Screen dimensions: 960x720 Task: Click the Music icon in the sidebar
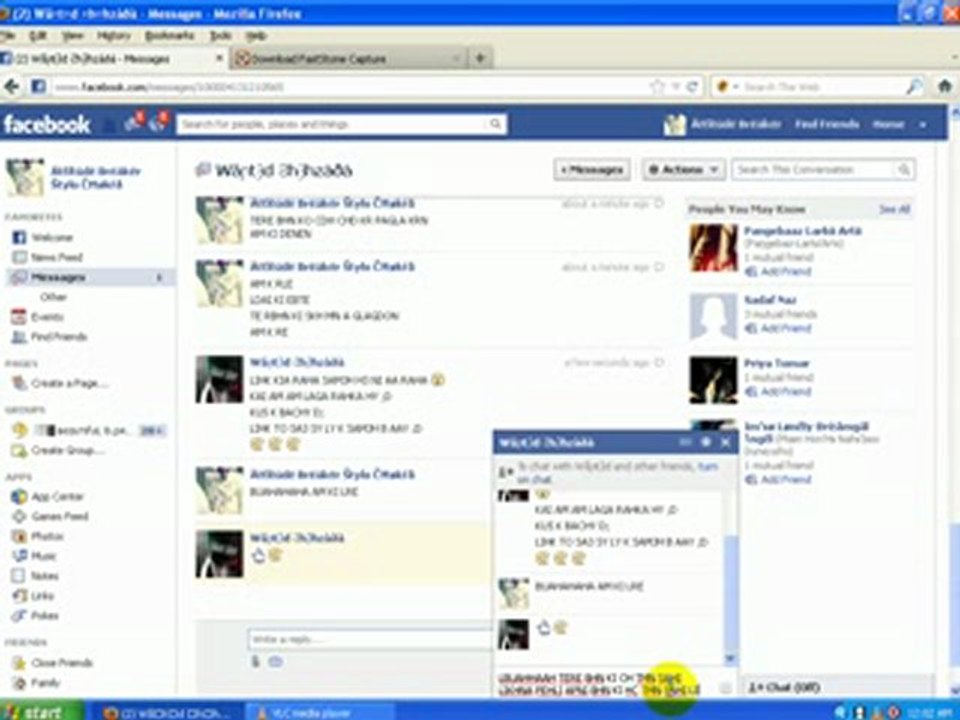coord(19,556)
